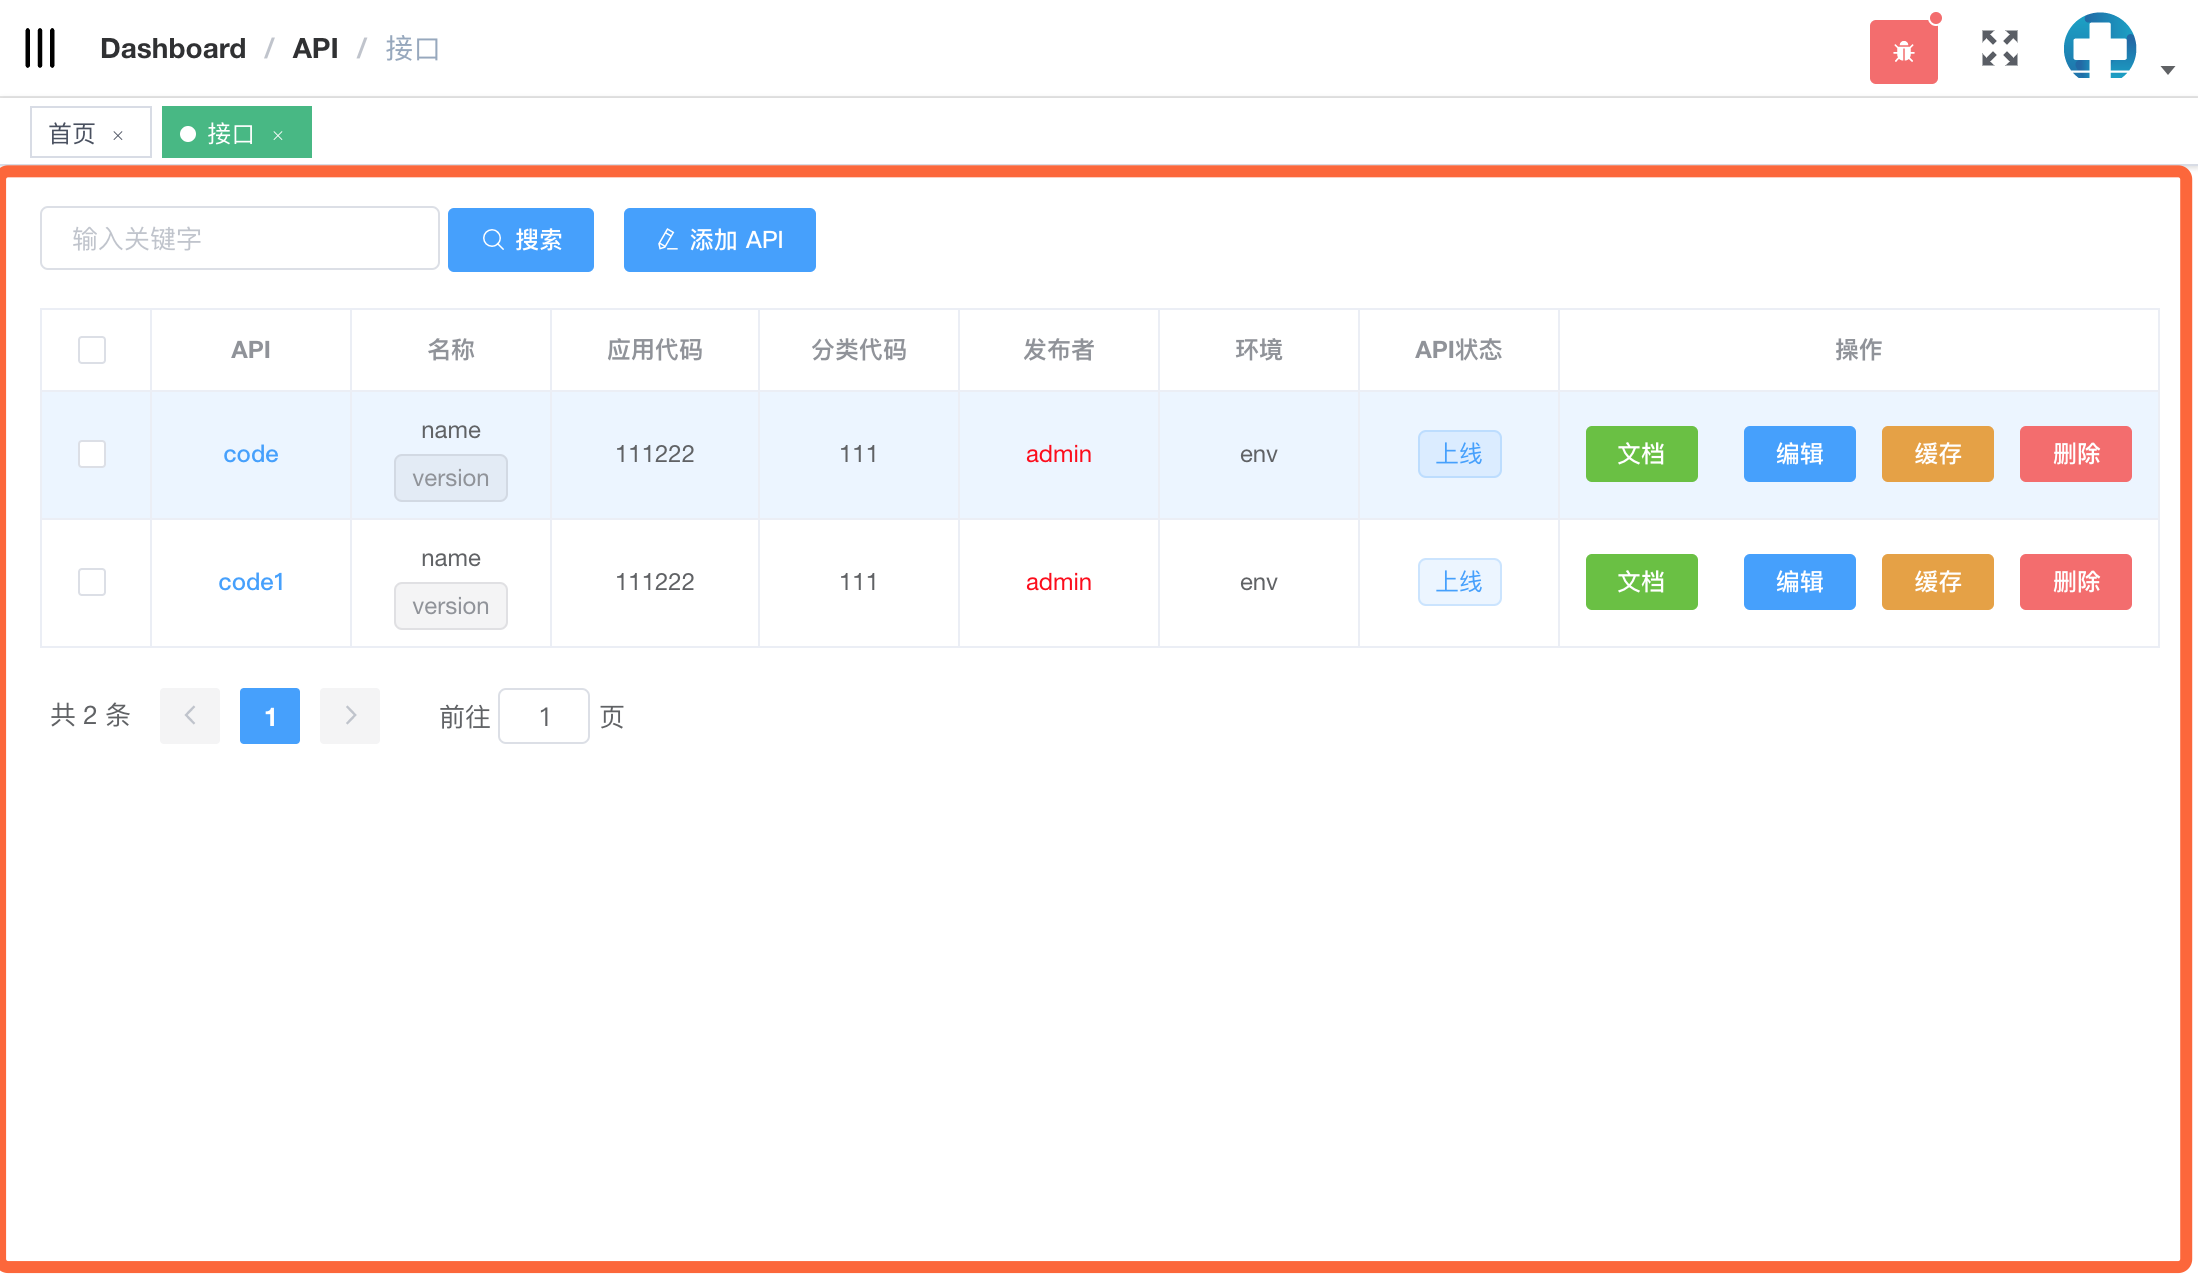Click 文档 button for the code row
The height and width of the screenshot is (1276, 2198).
tap(1640, 453)
